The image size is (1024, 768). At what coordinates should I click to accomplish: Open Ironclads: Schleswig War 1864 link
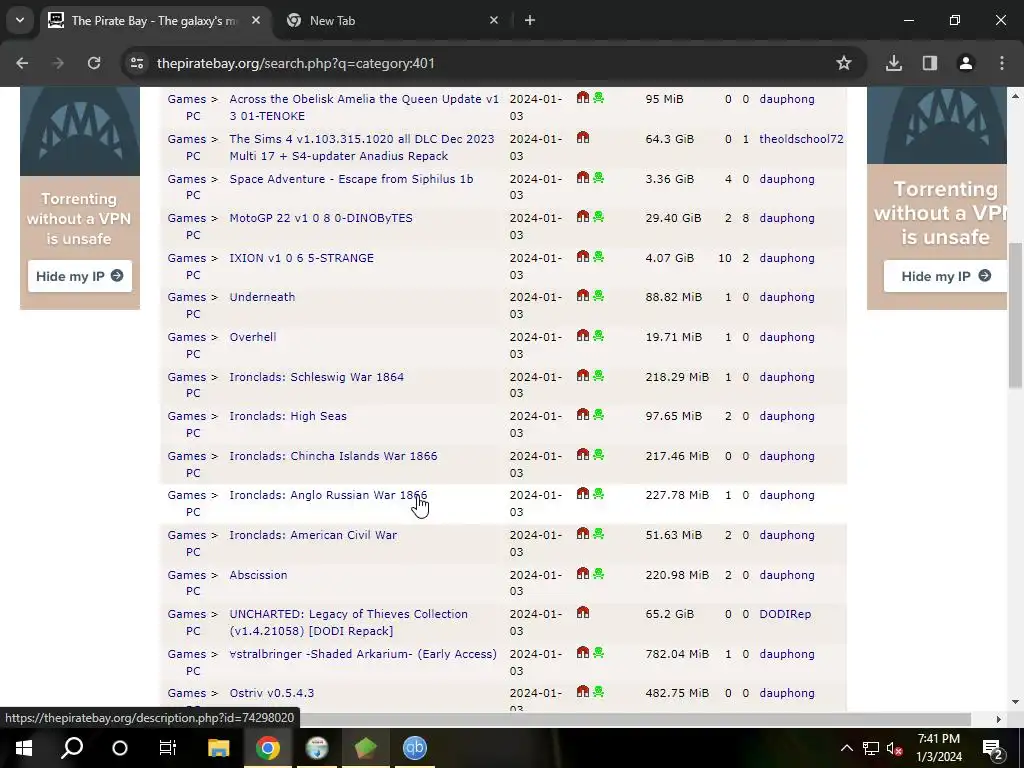point(317,377)
